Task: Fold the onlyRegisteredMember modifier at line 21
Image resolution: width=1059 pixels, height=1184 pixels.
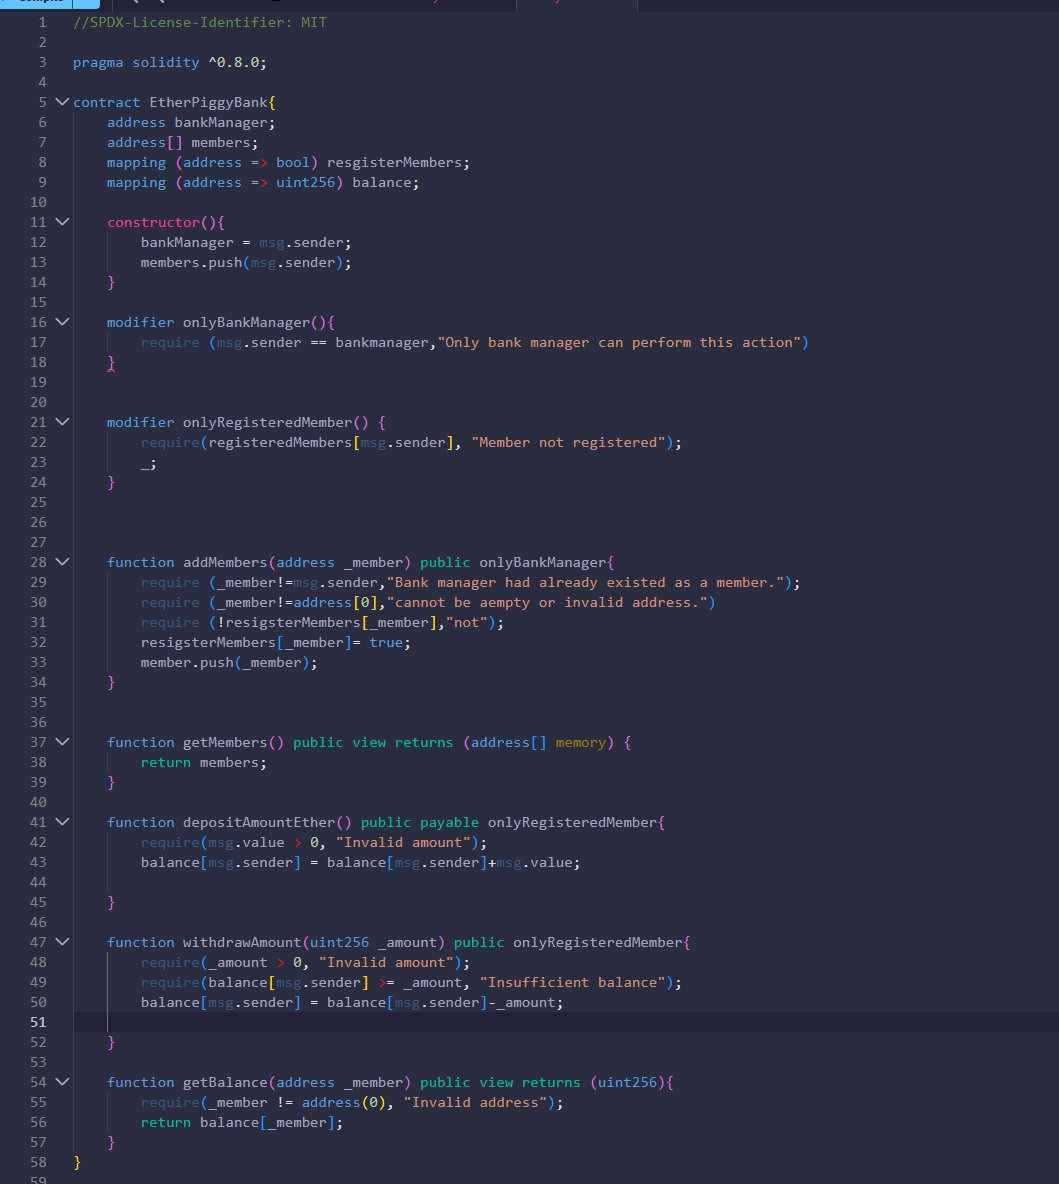Action: (63, 422)
